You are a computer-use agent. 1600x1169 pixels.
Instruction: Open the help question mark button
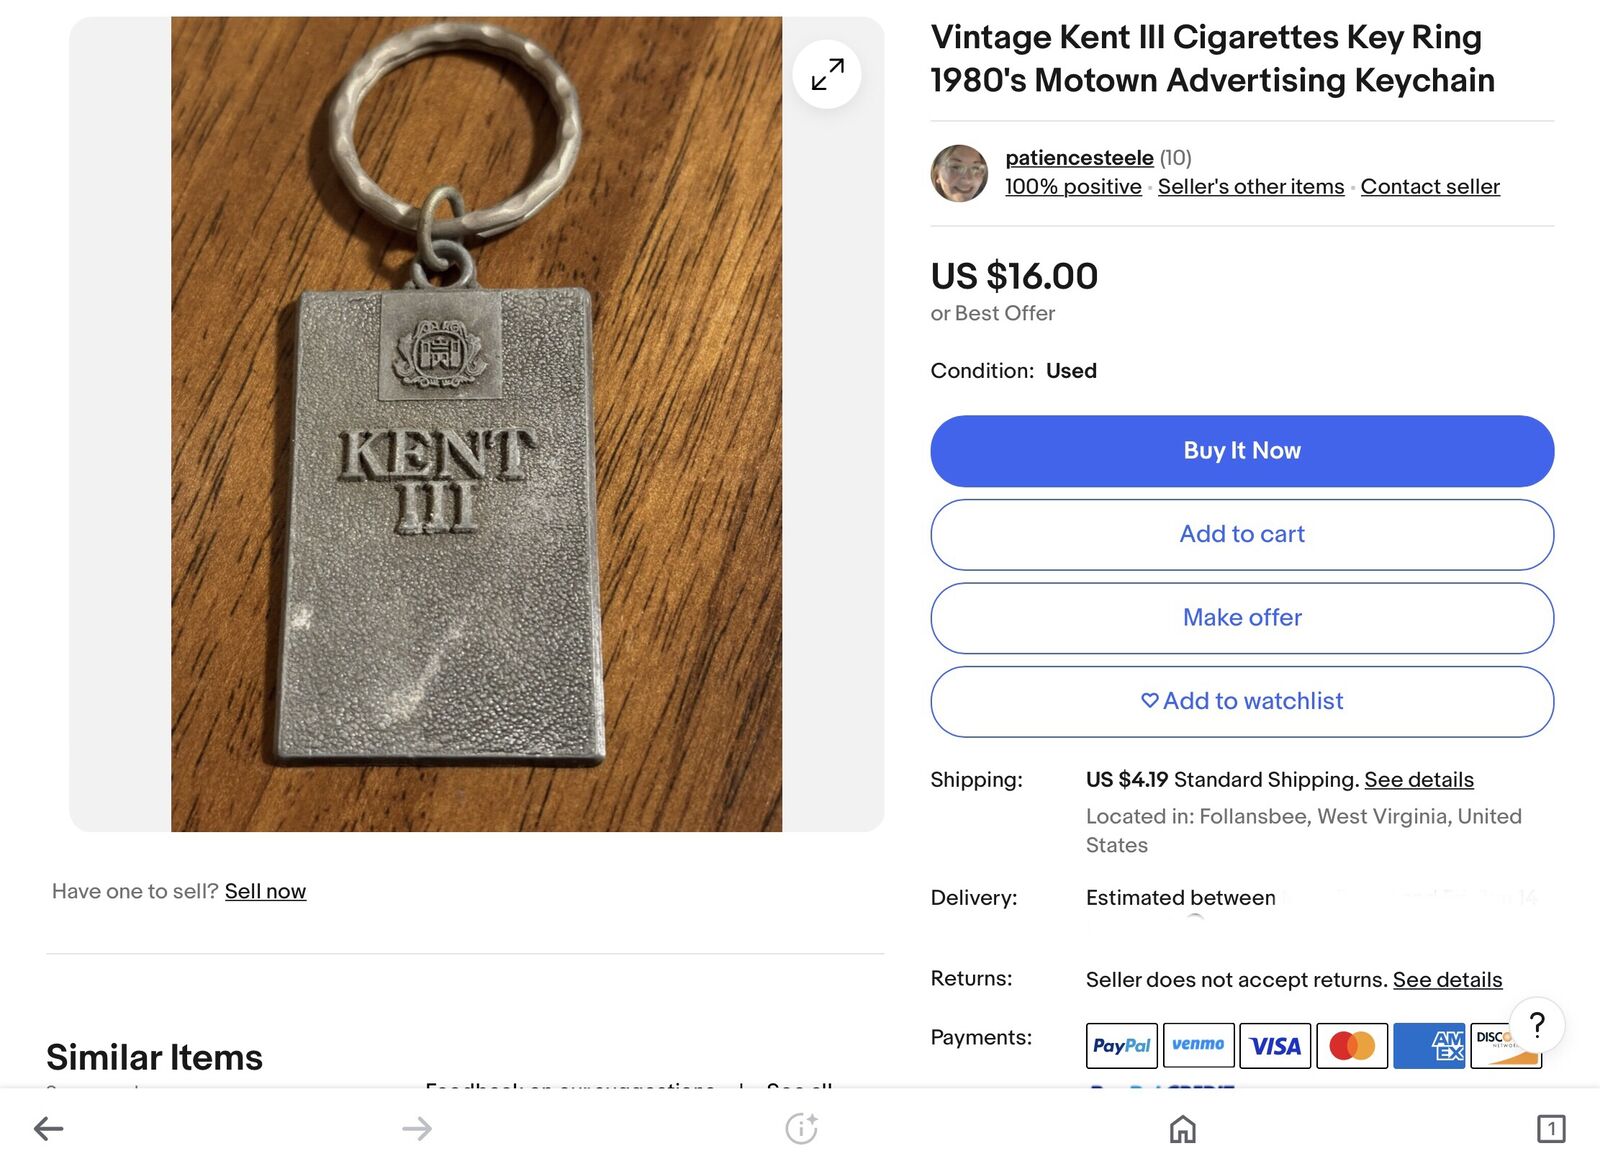pyautogui.click(x=1536, y=1024)
